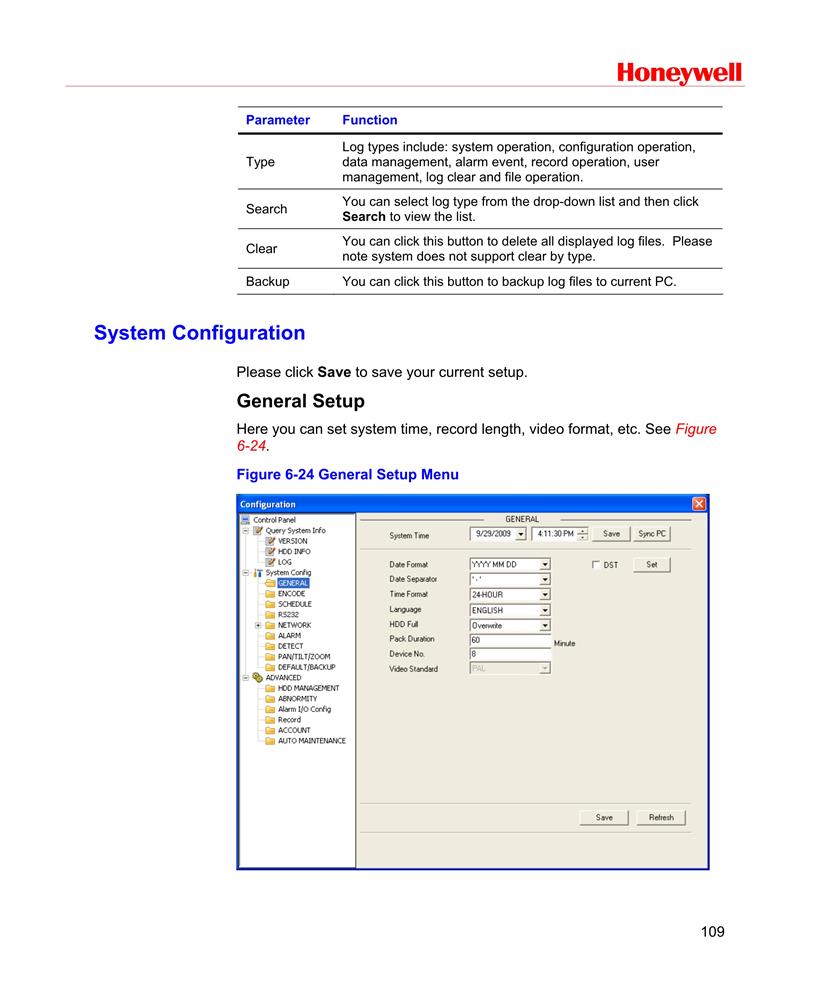Click Save next to System Time
This screenshot has height=991, width=817.
click(x=611, y=534)
